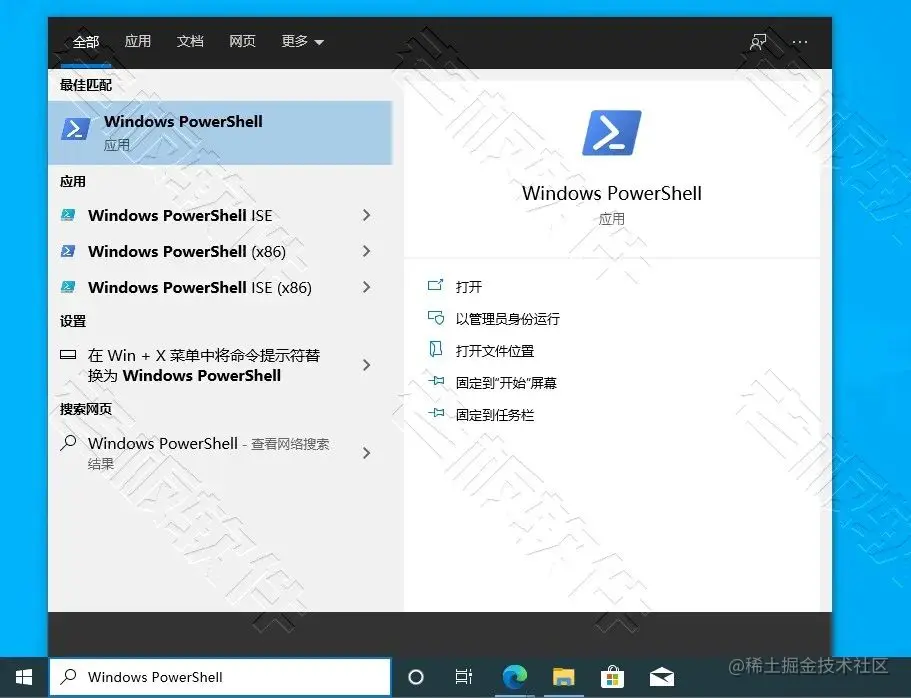Screen dimensions: 911x698
Task: Open the Mail app from taskbar
Action: pos(662,677)
